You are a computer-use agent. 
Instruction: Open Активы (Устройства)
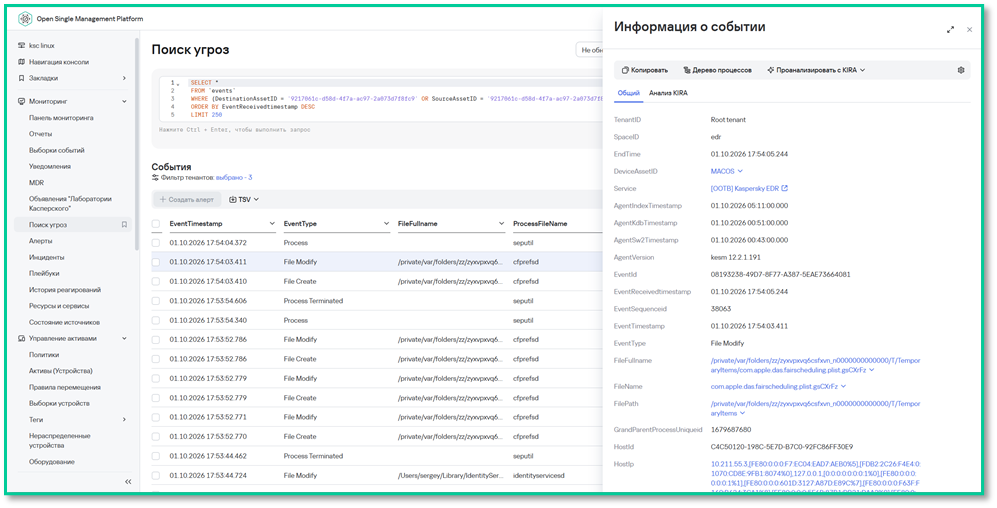coord(60,371)
